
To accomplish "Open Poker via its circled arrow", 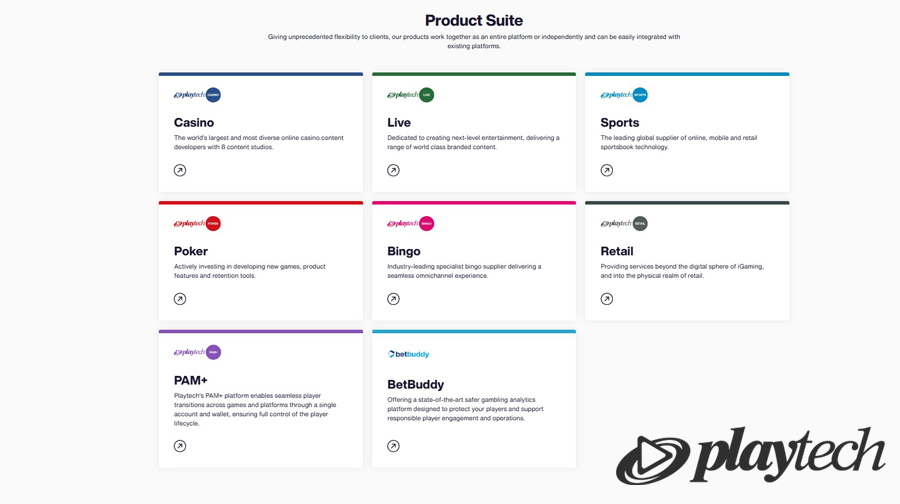I will click(x=180, y=298).
